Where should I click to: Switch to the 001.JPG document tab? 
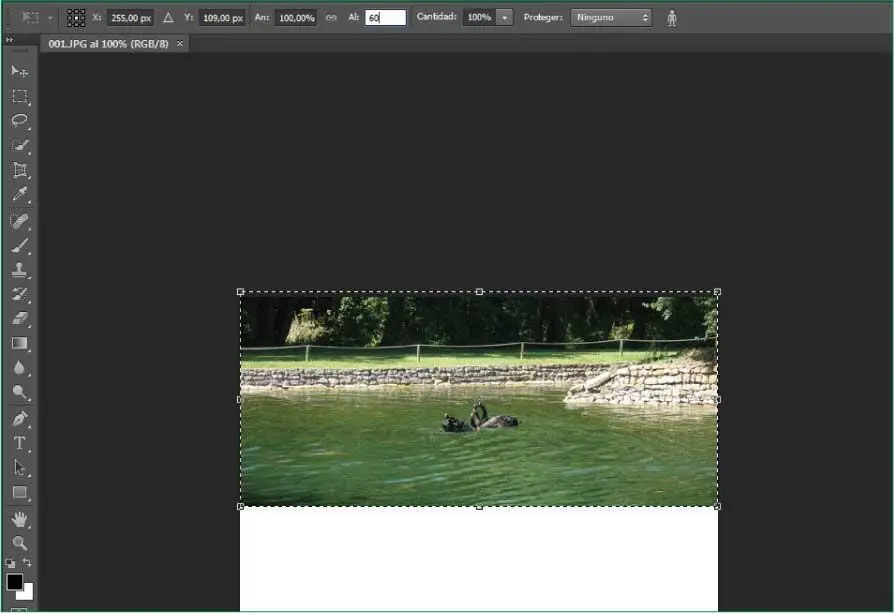click(109, 44)
